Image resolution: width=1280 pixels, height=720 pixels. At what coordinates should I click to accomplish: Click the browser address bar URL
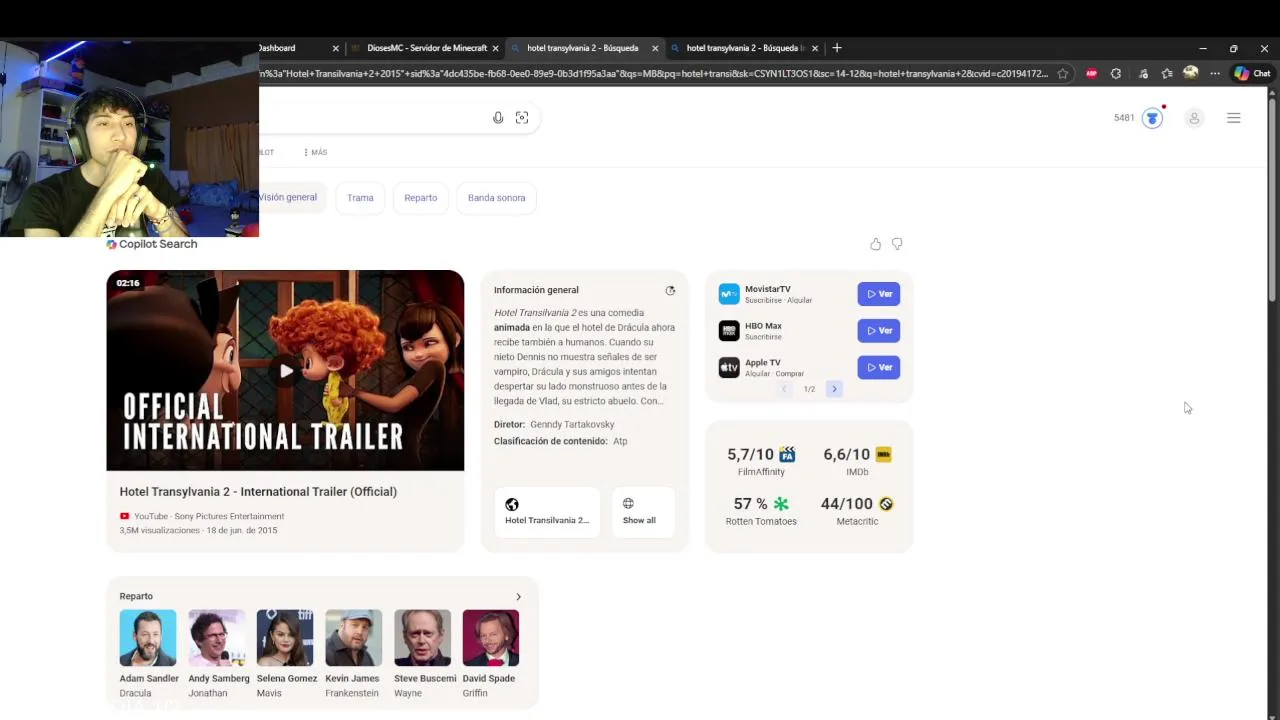(x=653, y=74)
